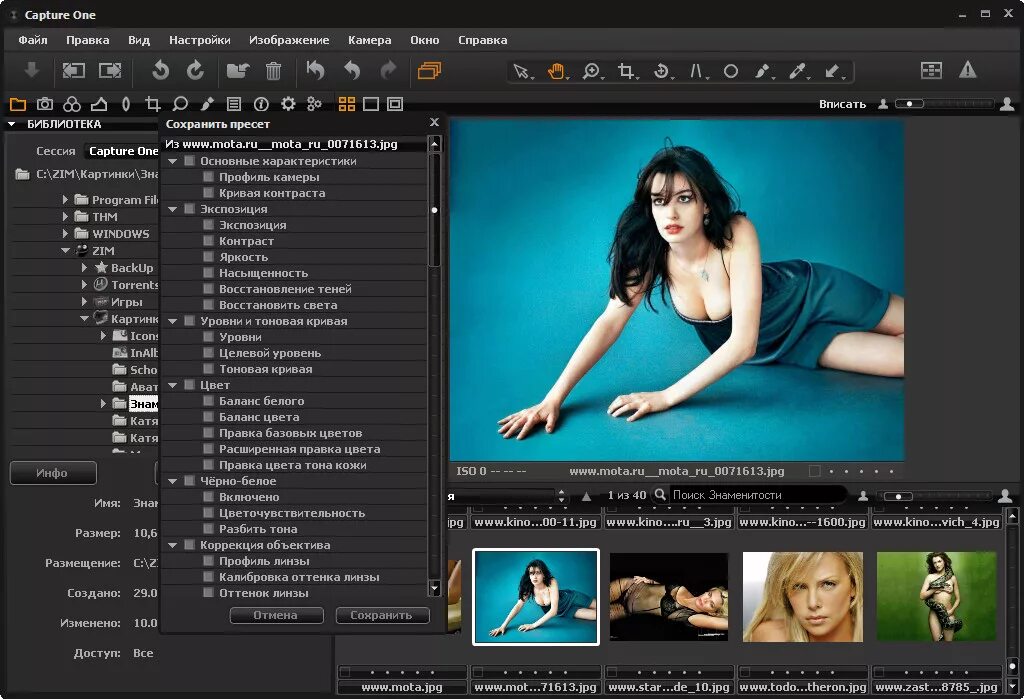Check the Кривая контраста checkbox

208,193
